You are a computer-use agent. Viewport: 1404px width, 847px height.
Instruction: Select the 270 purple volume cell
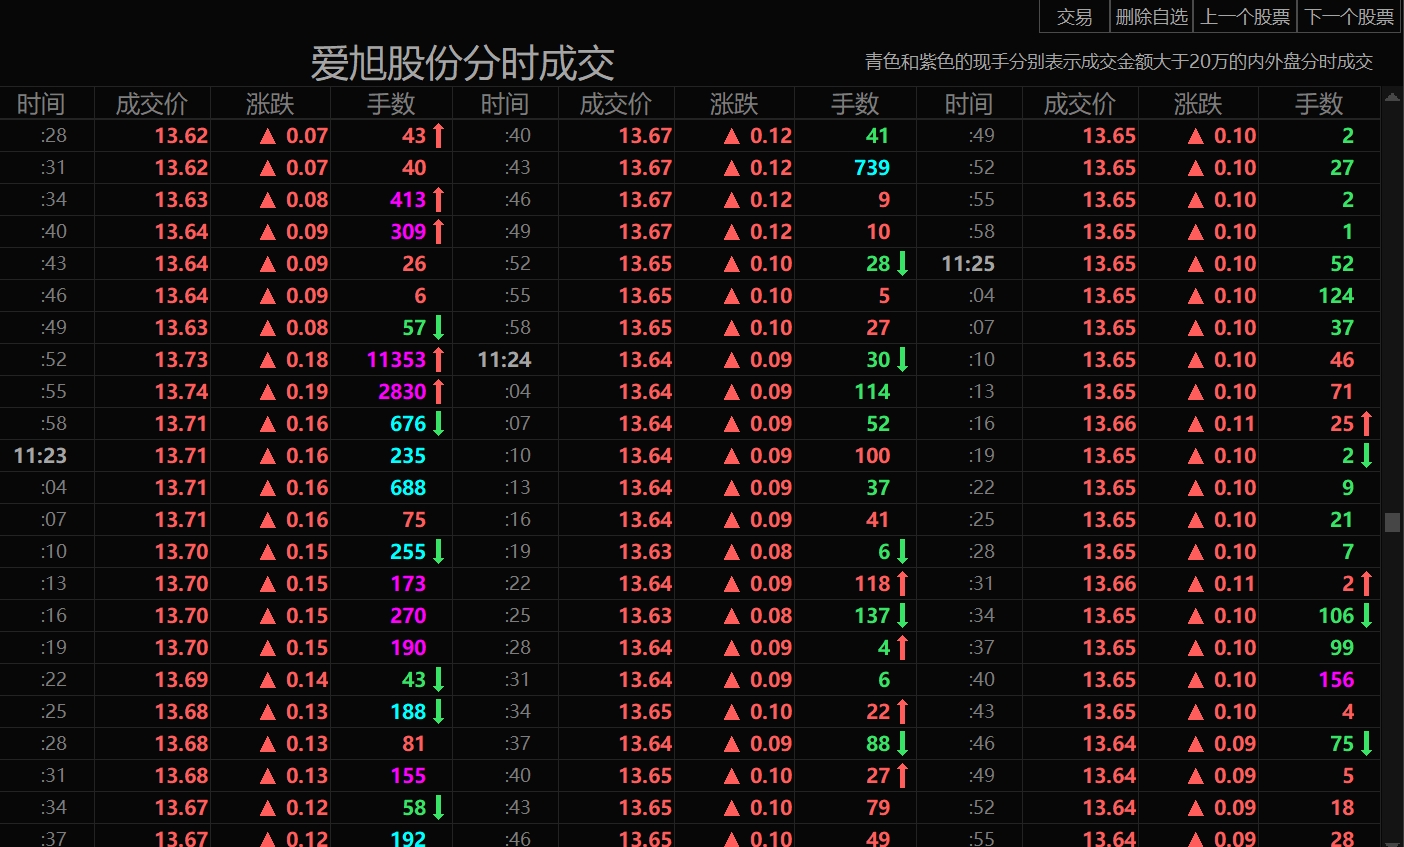point(408,616)
